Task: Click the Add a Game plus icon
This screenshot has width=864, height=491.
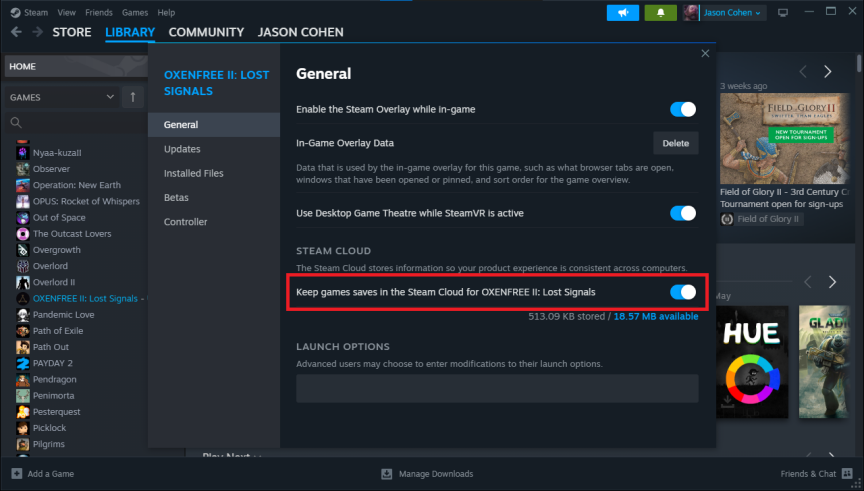Action: click(17, 473)
